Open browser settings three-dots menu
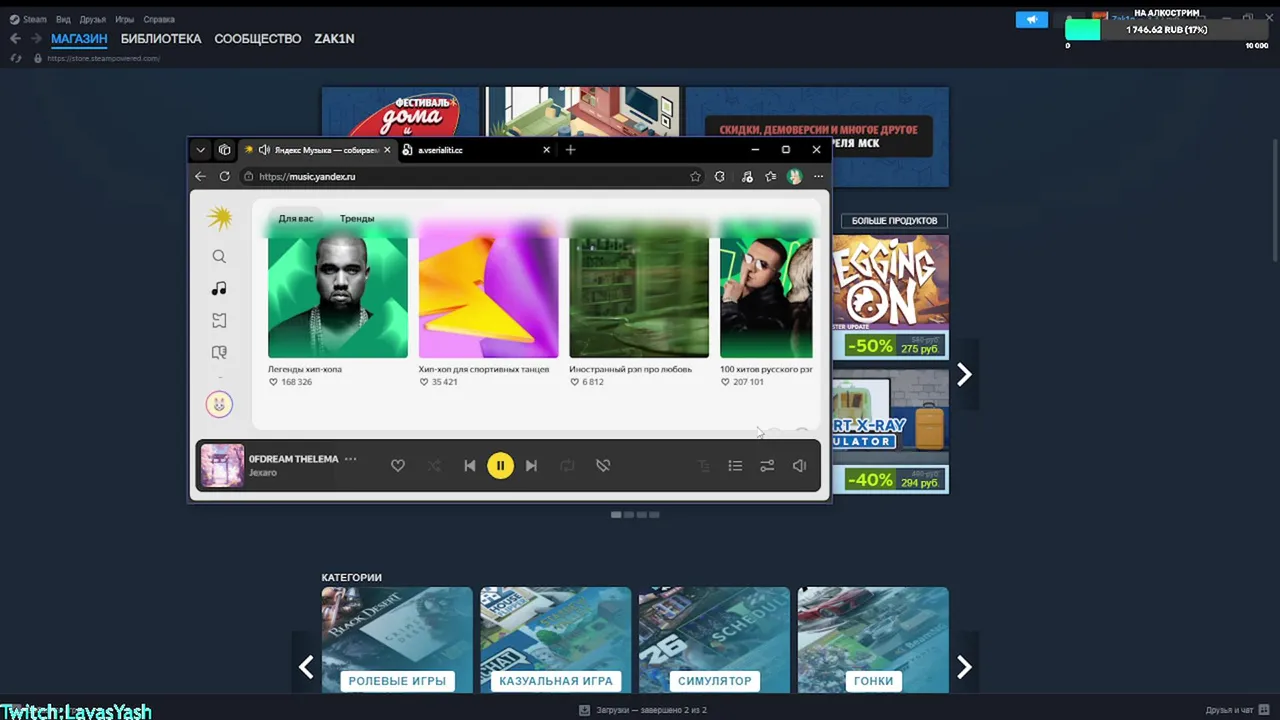Screen dimensions: 1280x720 818,176
